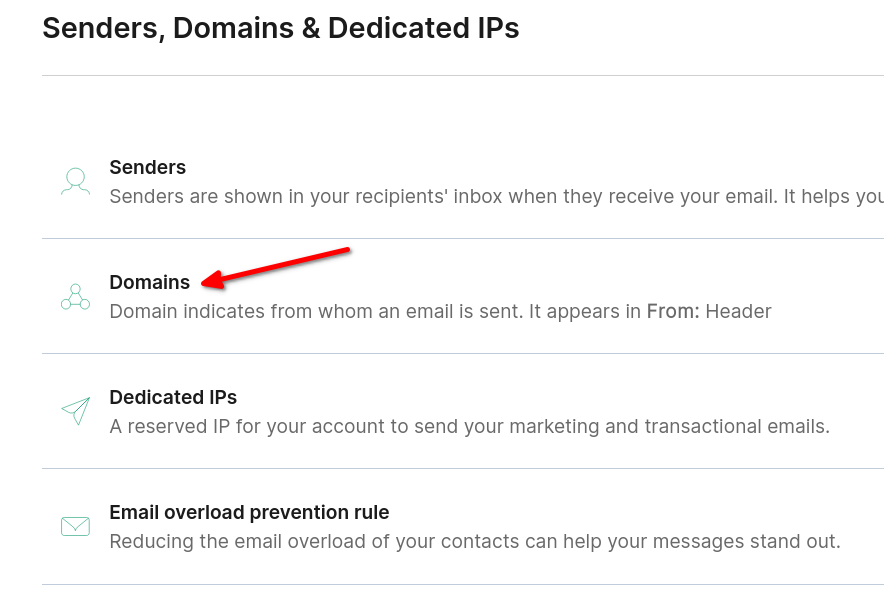The height and width of the screenshot is (591, 884).
Task: Click the Reducing email overload description
Action: [475, 541]
